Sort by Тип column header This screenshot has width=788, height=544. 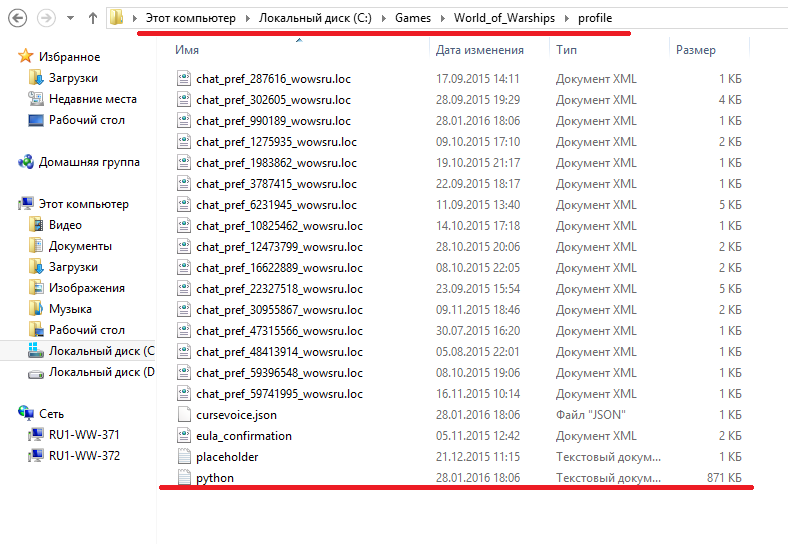coord(566,50)
